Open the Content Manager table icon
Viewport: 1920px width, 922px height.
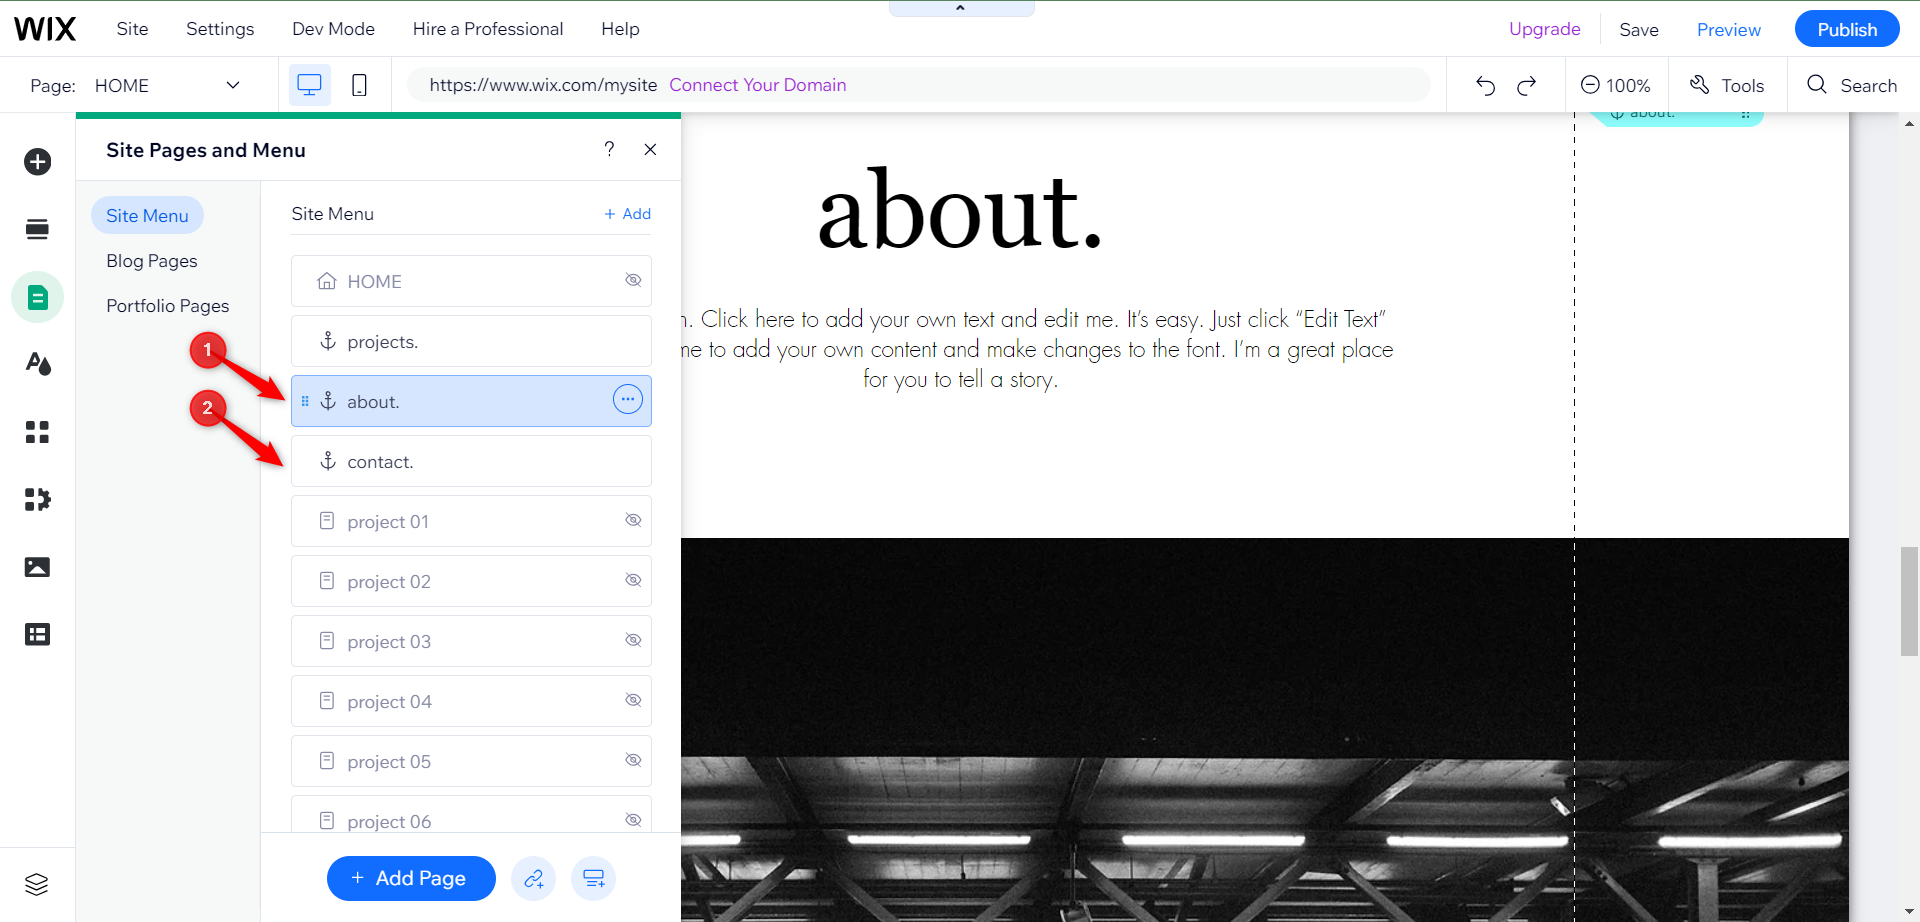point(38,634)
